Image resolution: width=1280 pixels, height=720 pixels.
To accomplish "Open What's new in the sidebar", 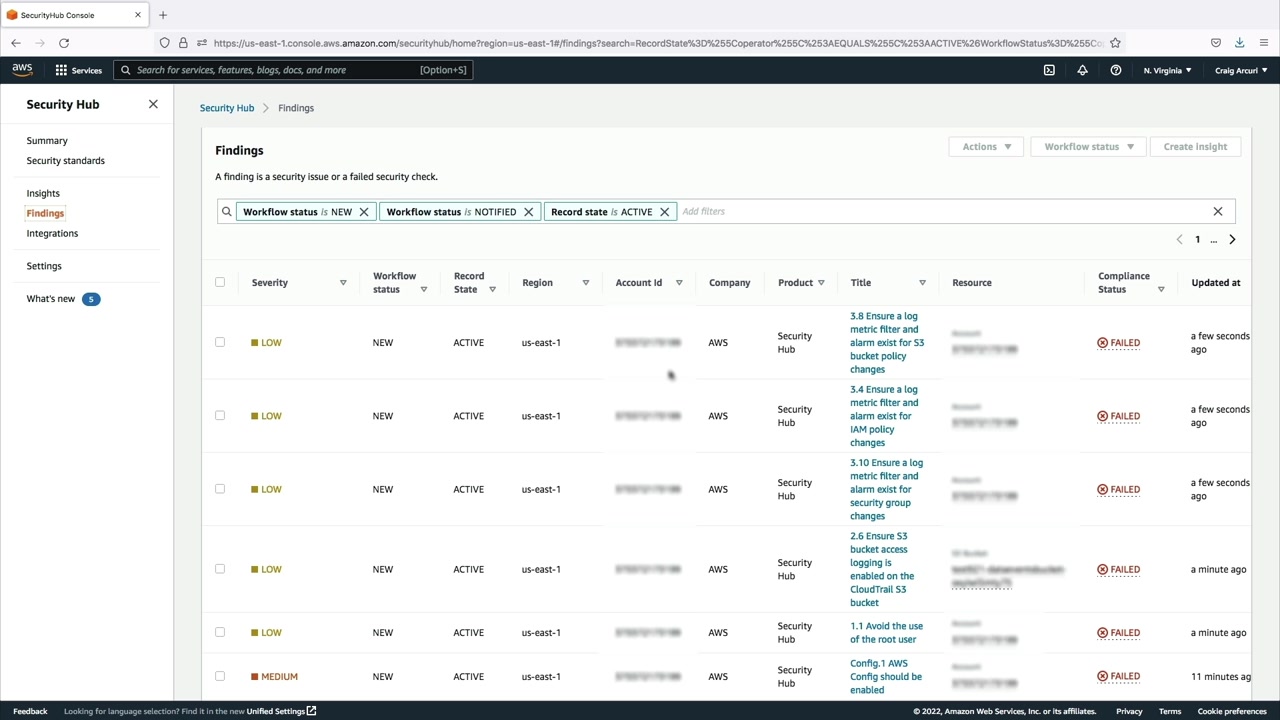I will click(51, 299).
